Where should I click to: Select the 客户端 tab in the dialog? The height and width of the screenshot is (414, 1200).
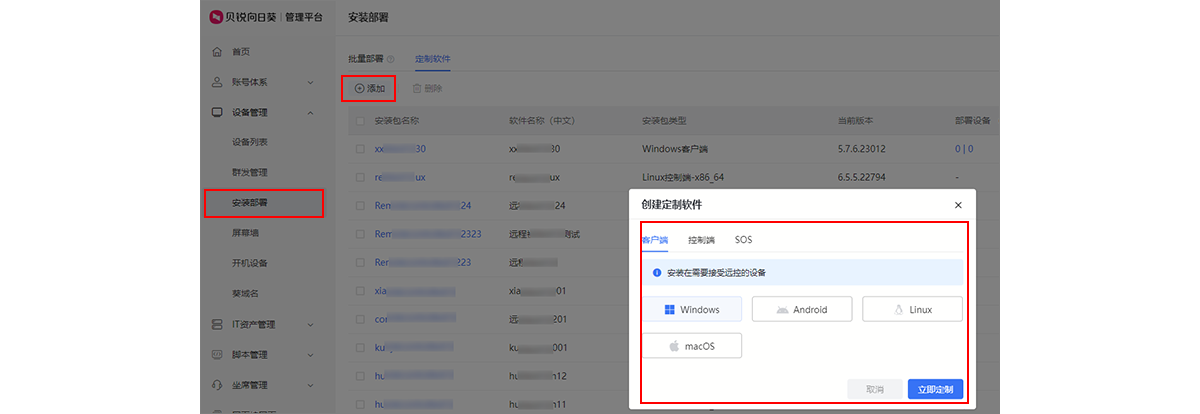click(x=654, y=240)
